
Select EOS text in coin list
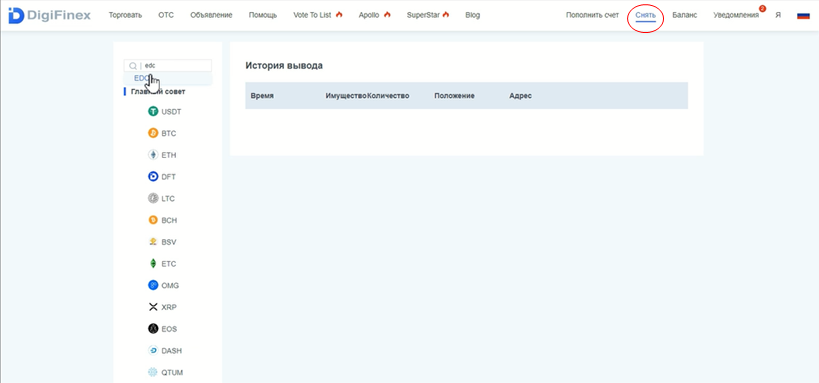[x=169, y=329]
